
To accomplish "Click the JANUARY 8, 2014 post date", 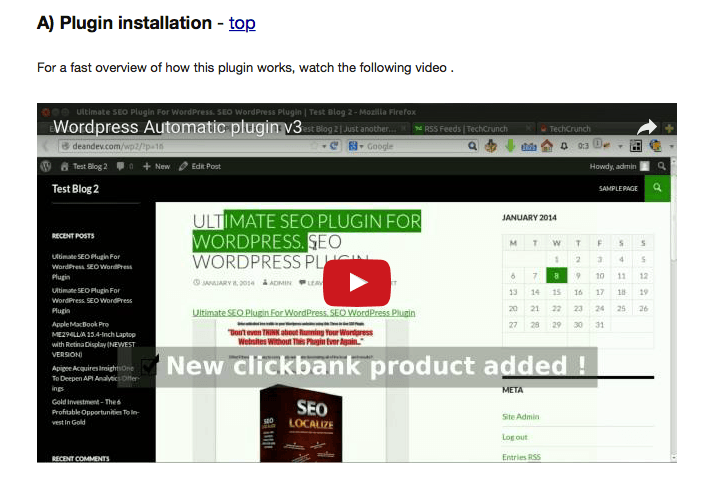I will (x=224, y=283).
